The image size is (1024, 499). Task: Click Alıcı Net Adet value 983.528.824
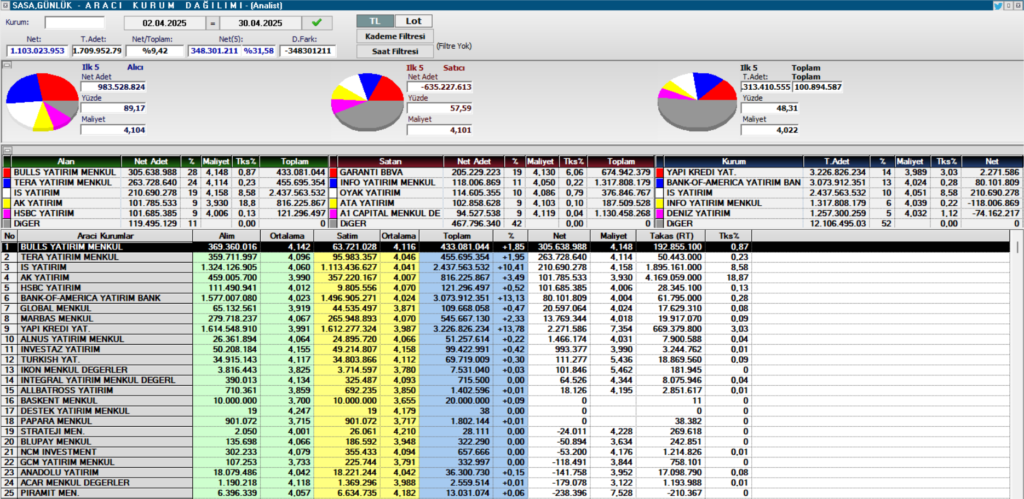tap(114, 86)
